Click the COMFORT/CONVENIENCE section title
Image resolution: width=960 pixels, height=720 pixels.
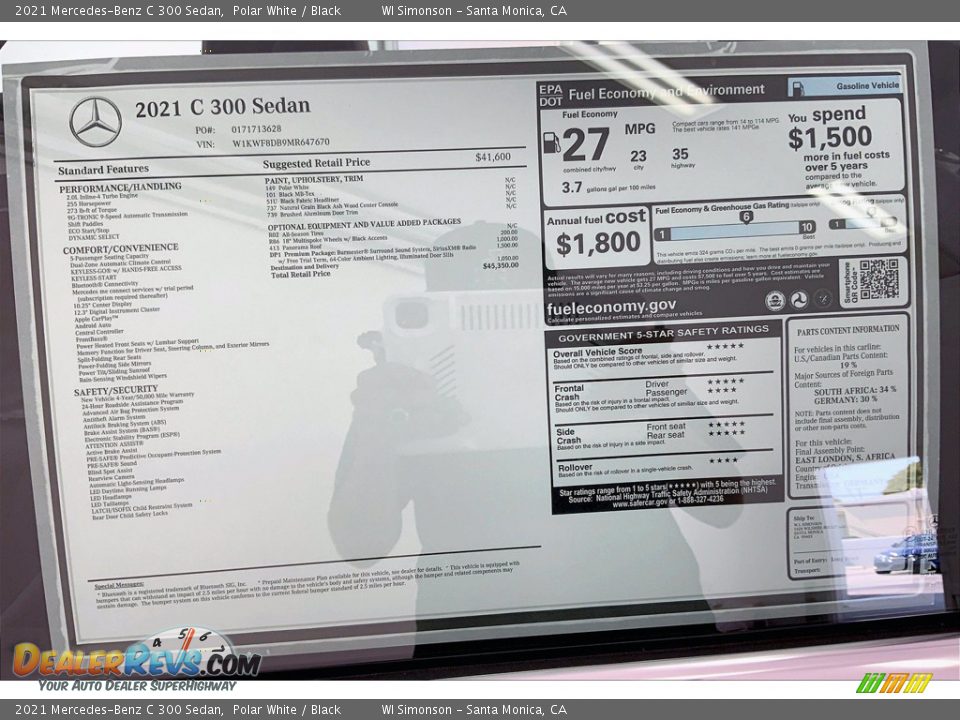(121, 249)
